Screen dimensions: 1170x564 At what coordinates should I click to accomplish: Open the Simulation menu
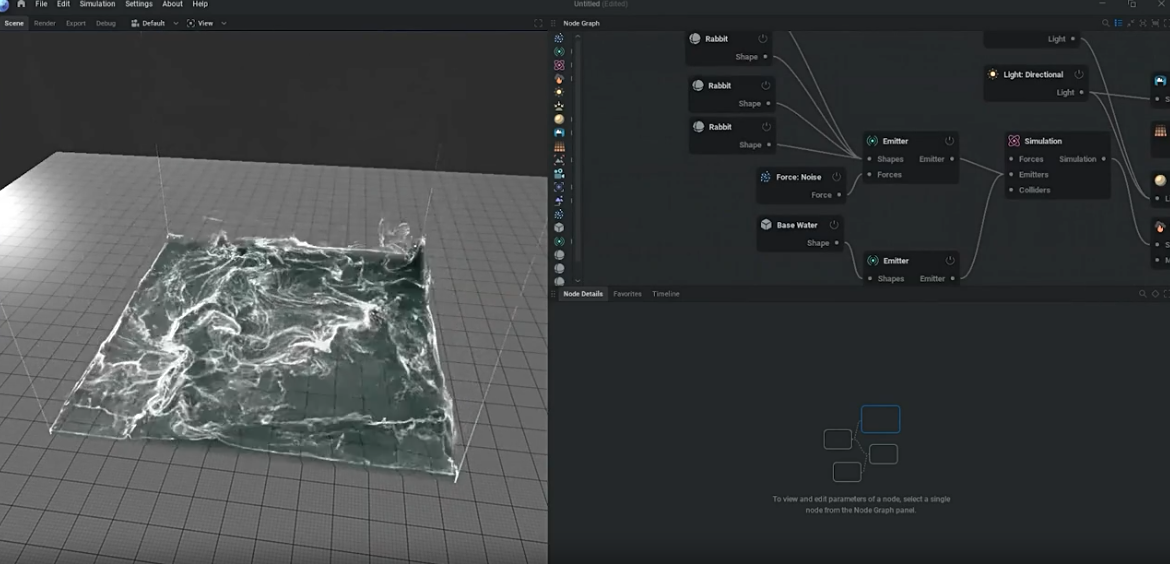98,4
